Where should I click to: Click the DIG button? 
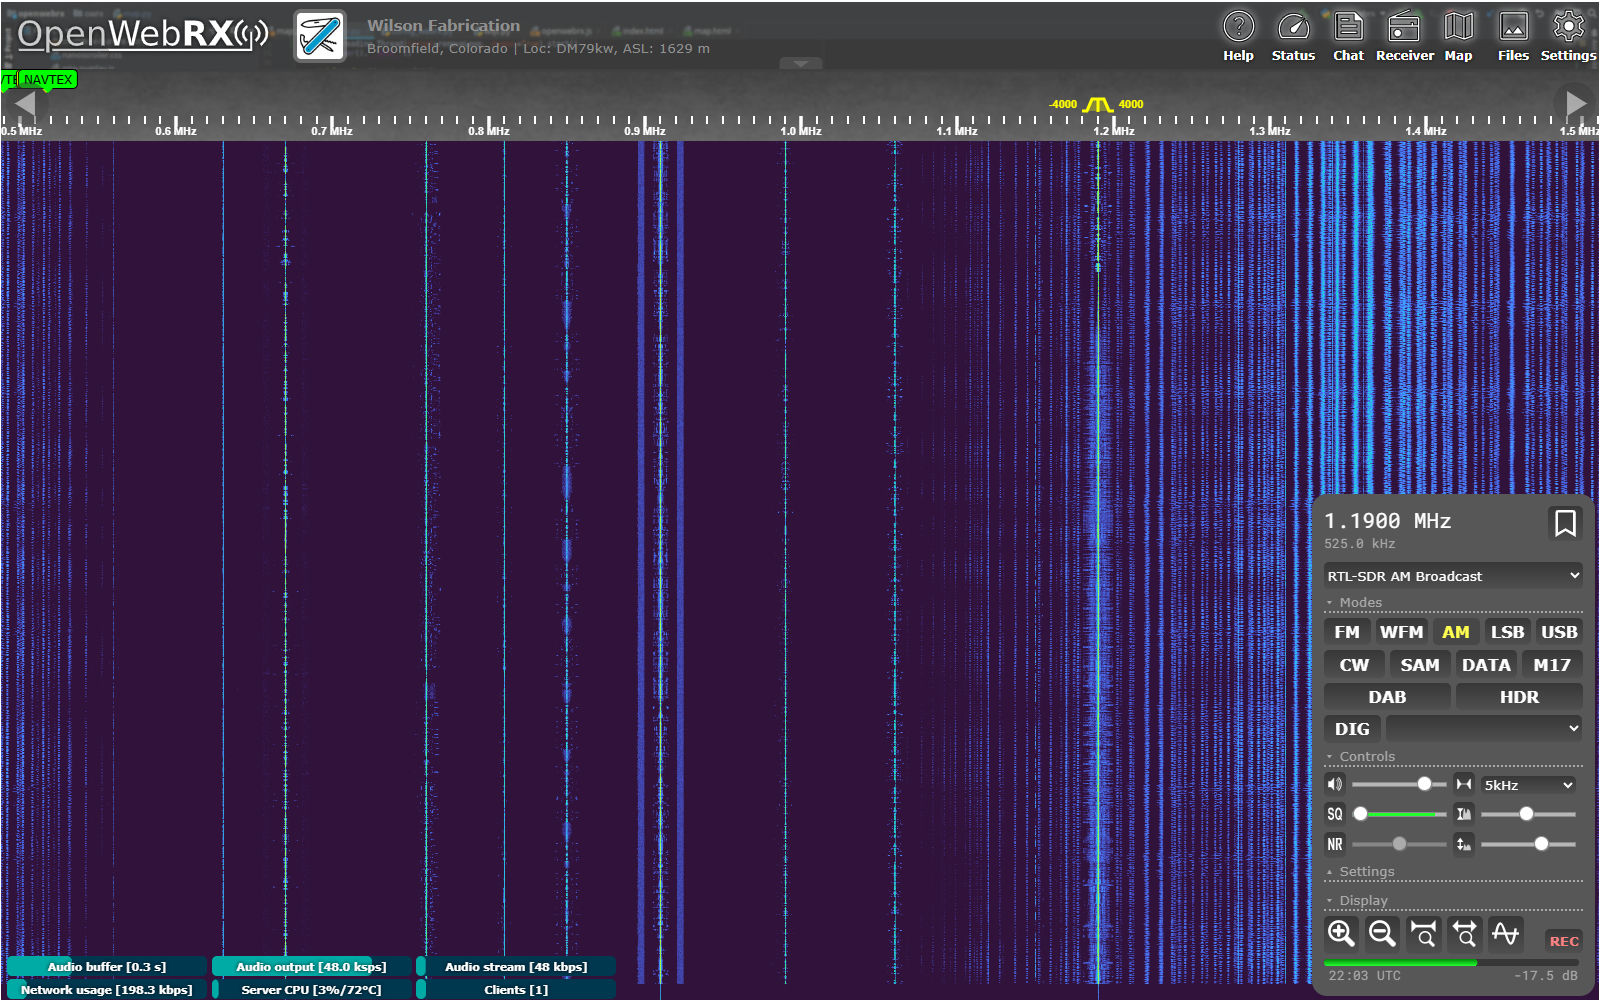click(1352, 729)
